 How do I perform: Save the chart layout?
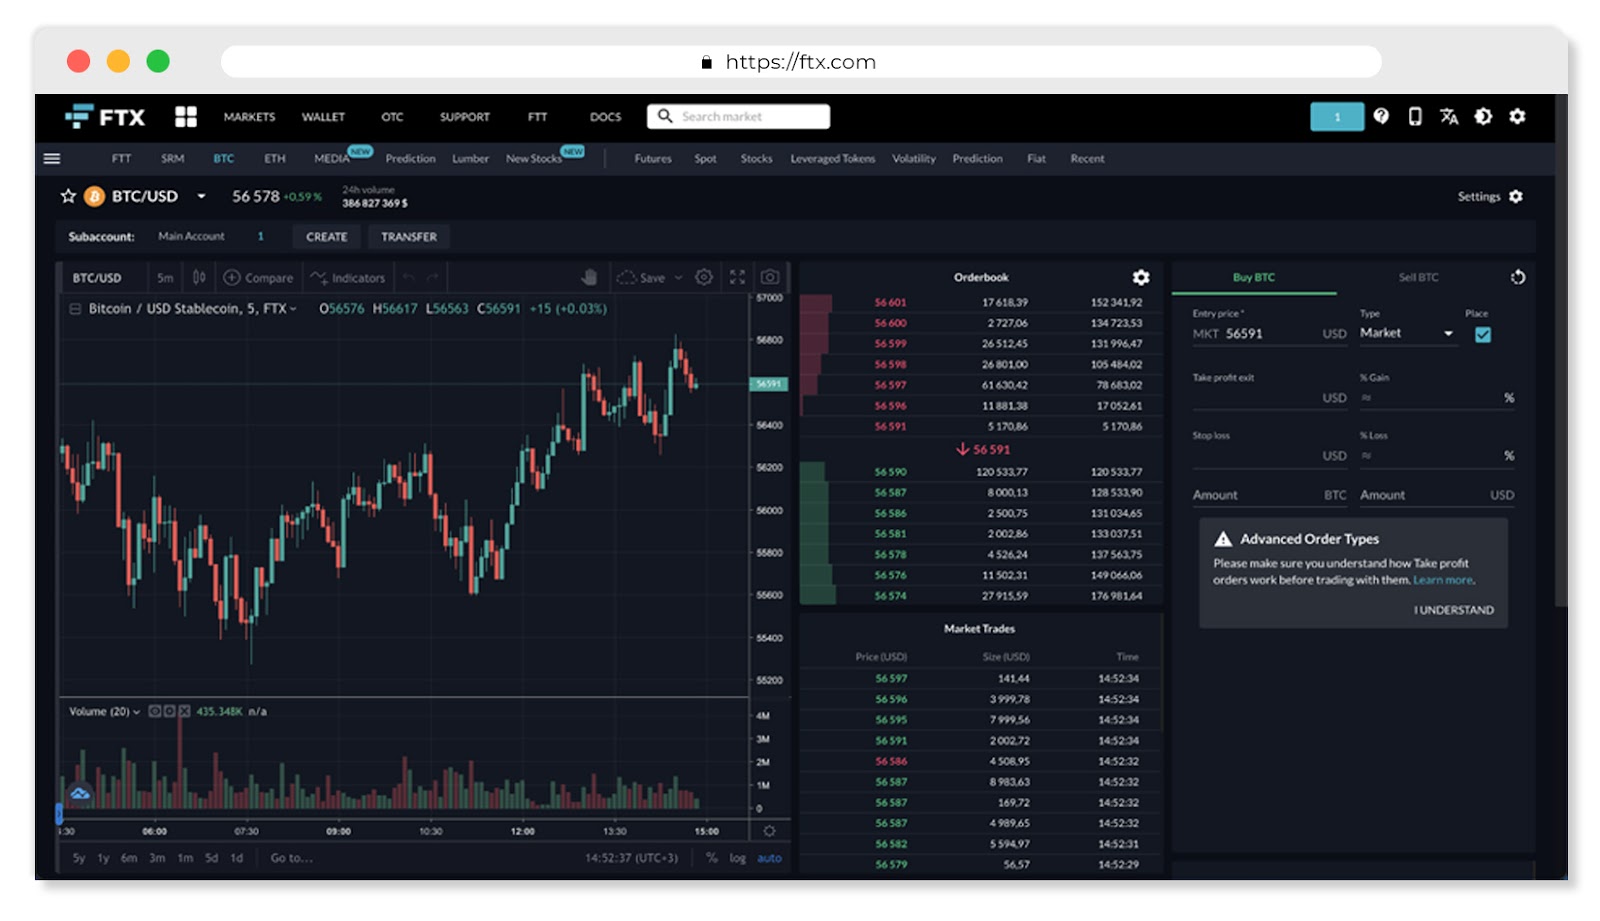click(642, 277)
